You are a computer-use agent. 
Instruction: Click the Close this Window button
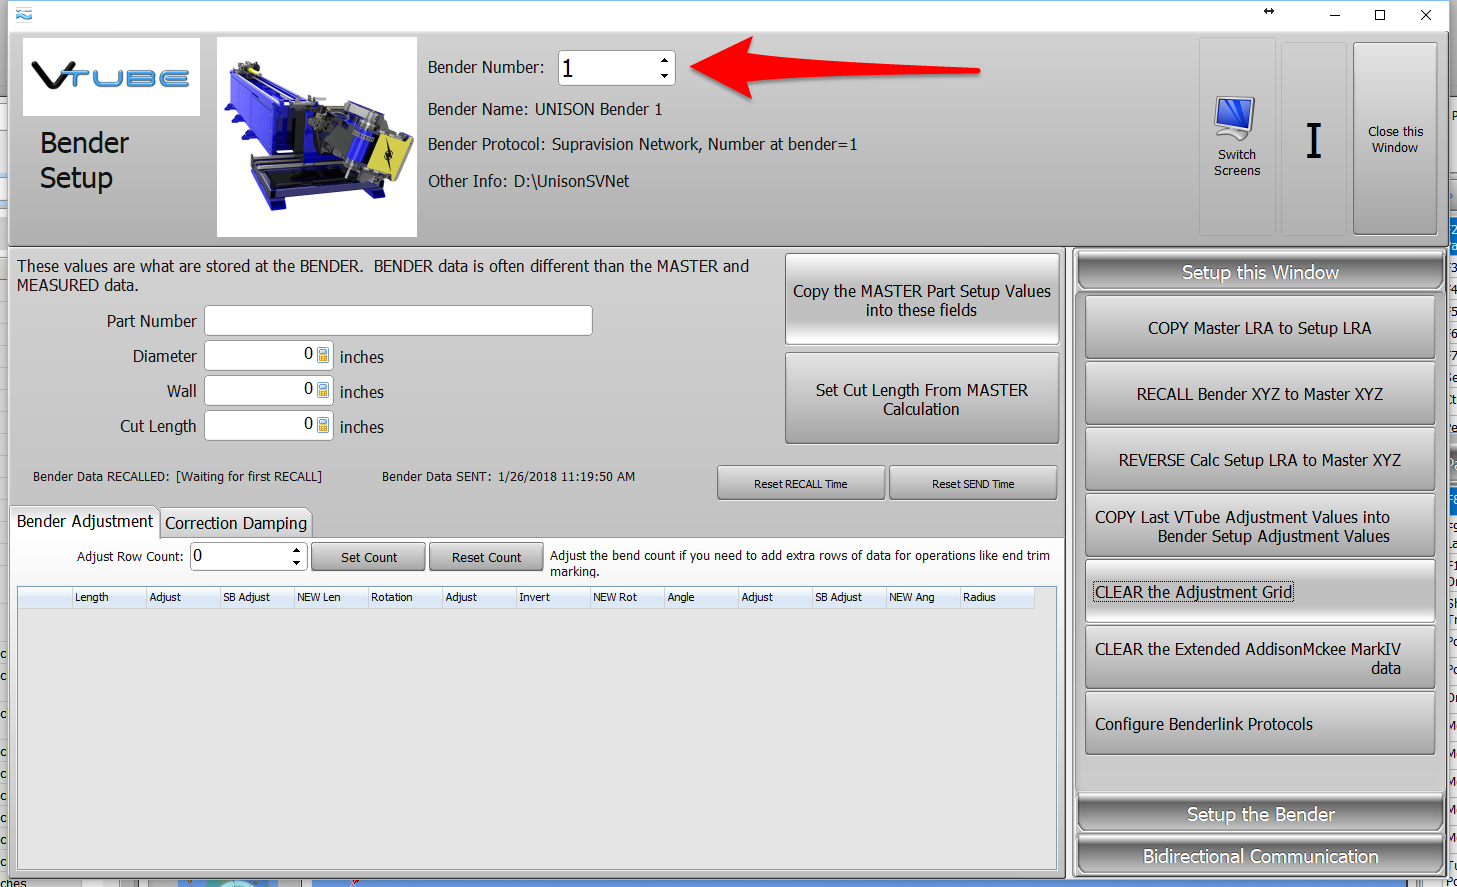tap(1395, 139)
